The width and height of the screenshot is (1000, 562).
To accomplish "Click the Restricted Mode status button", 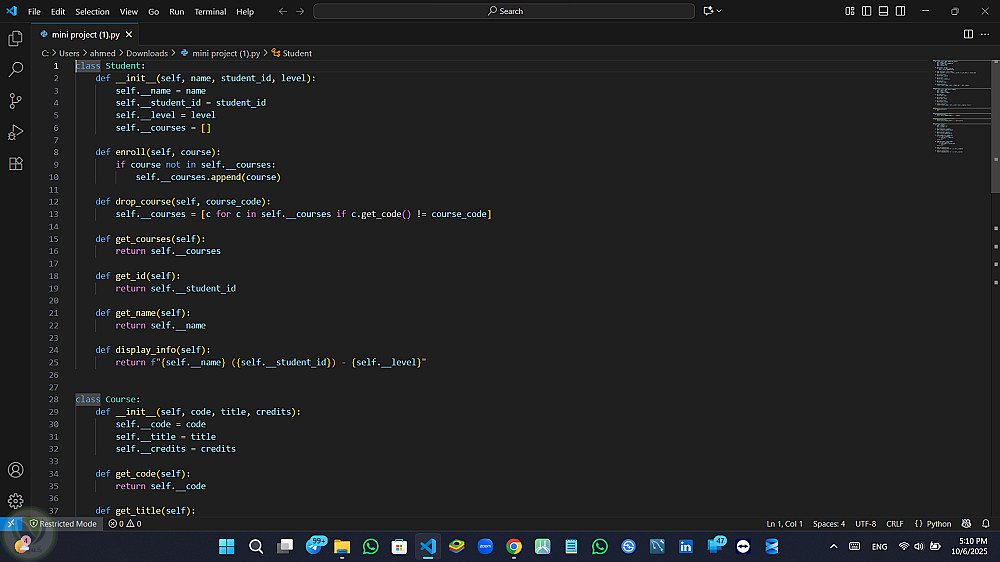I will (x=62, y=524).
